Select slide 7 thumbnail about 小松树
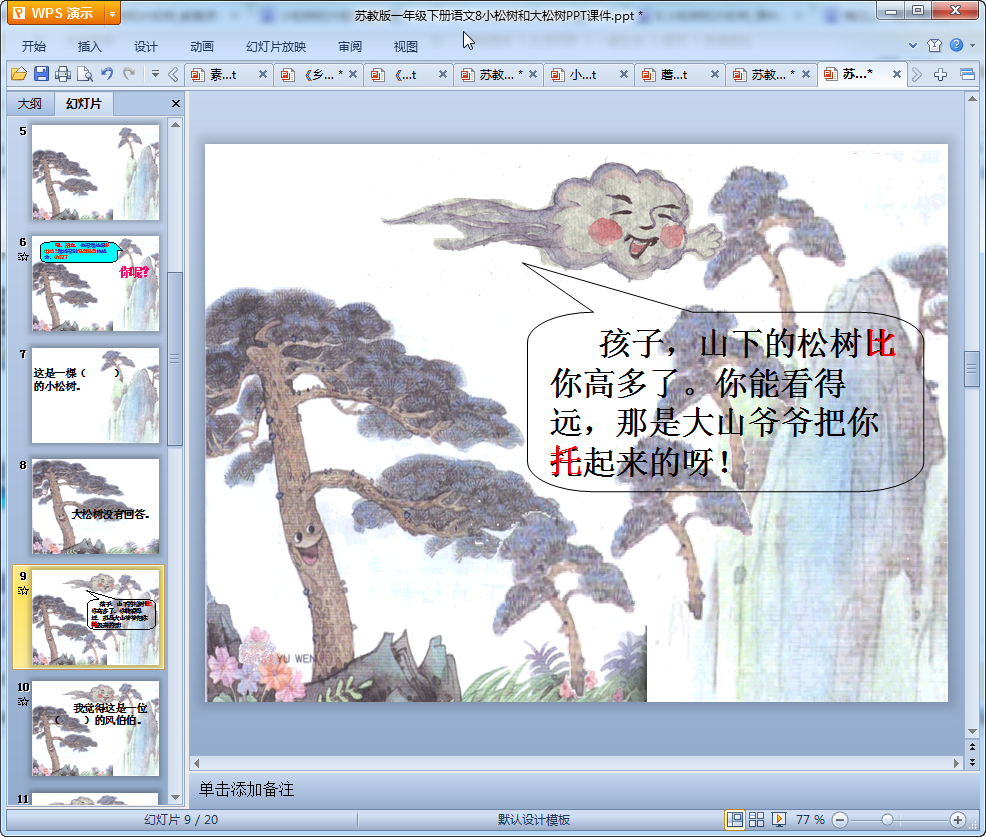986x837 pixels. 96,395
